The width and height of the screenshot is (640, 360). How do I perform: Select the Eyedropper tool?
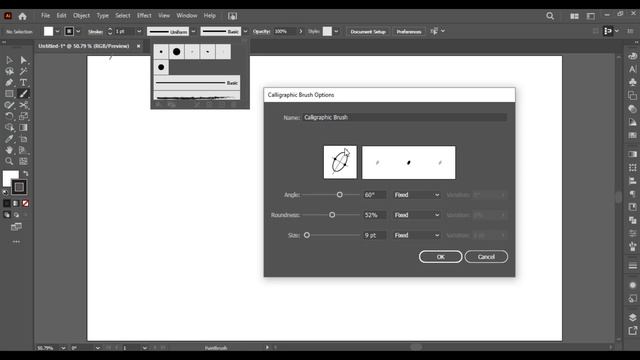(9, 139)
